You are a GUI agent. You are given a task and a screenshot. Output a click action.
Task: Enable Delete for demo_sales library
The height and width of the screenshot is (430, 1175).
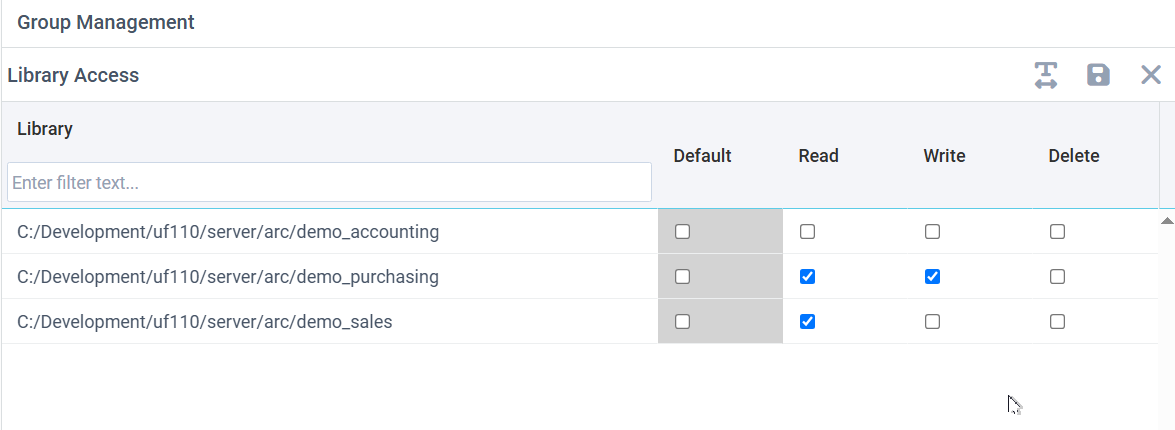click(x=1057, y=322)
